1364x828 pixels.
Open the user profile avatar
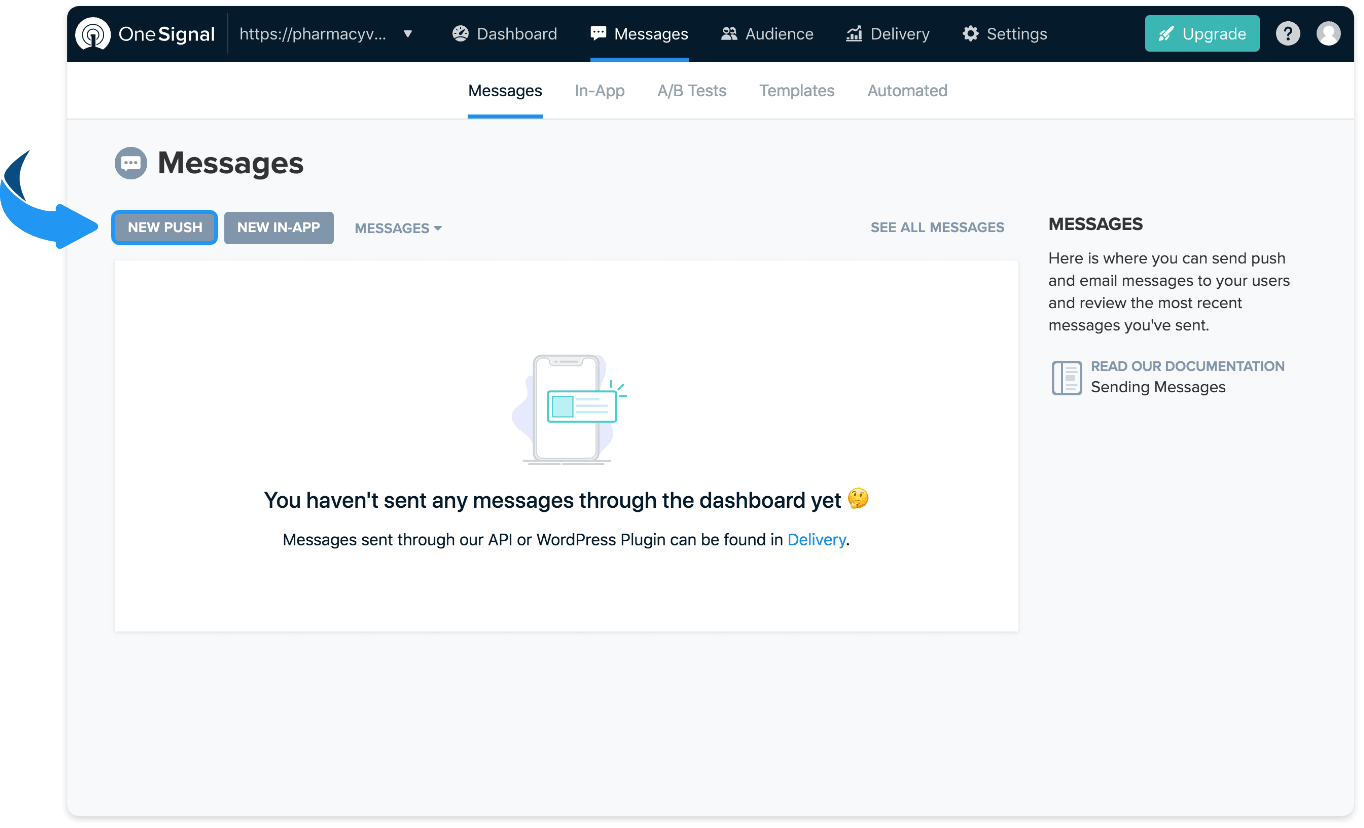point(1328,34)
